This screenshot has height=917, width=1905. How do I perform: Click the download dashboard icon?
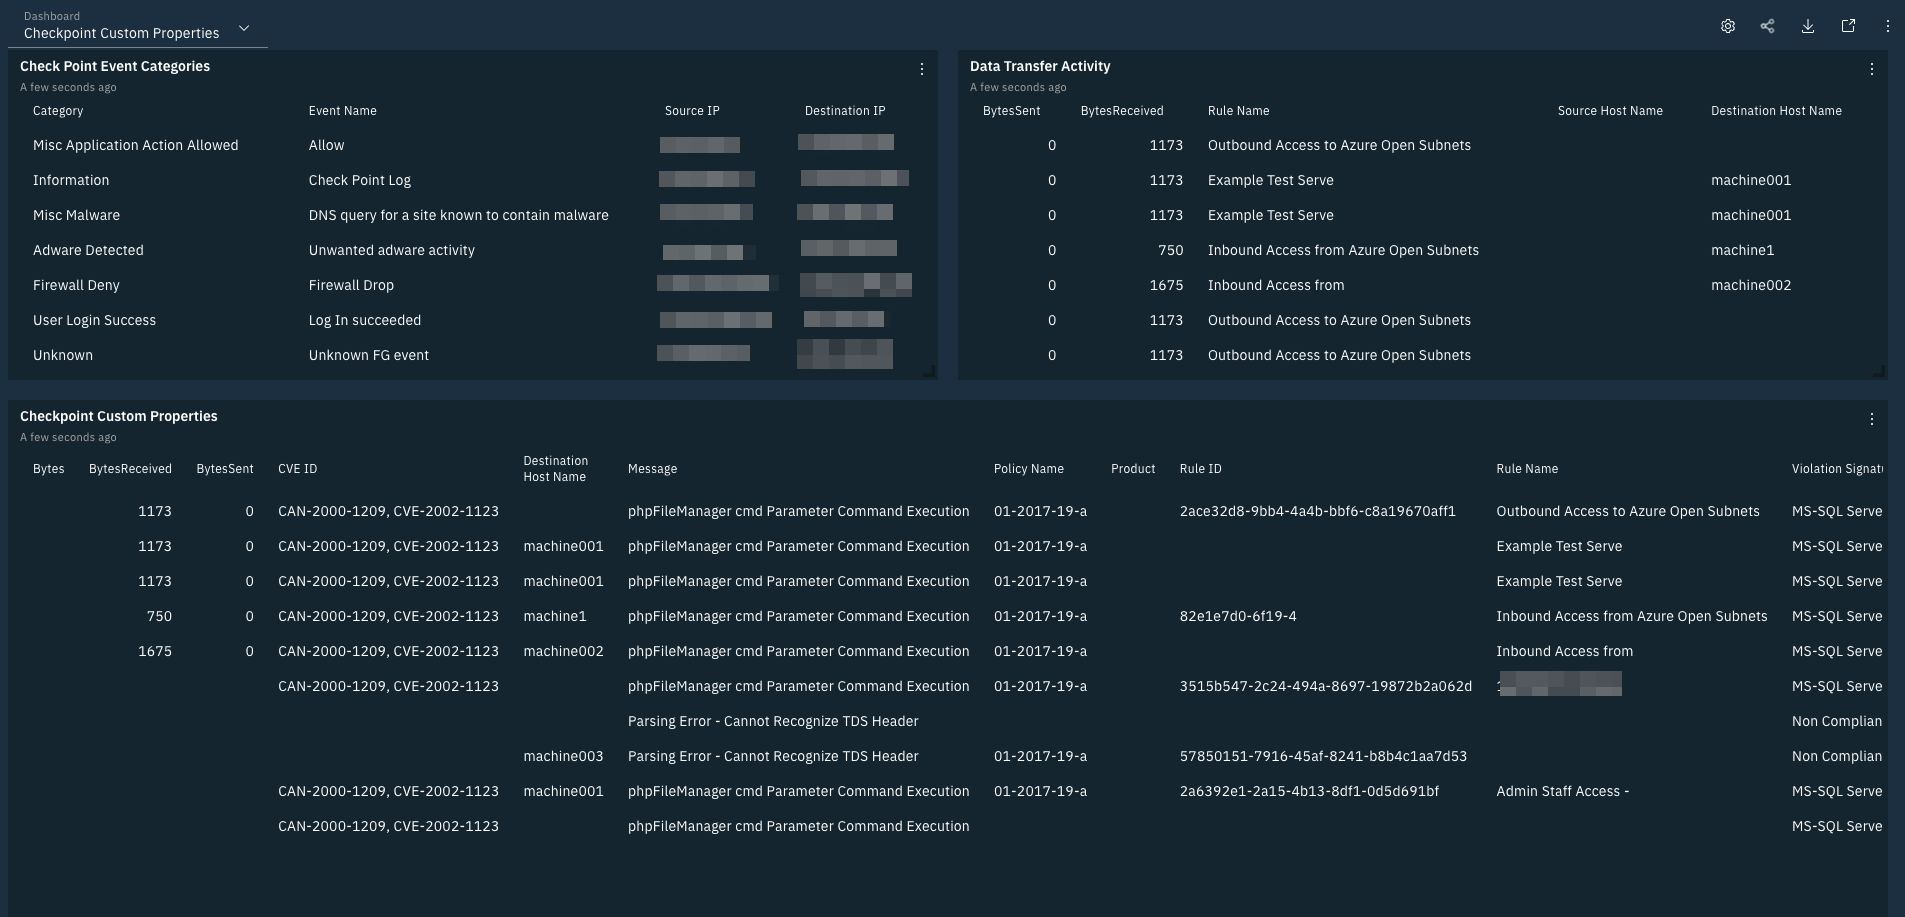click(1807, 27)
